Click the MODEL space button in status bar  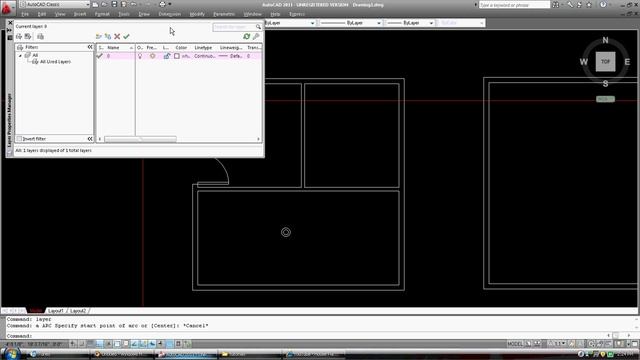click(x=515, y=344)
